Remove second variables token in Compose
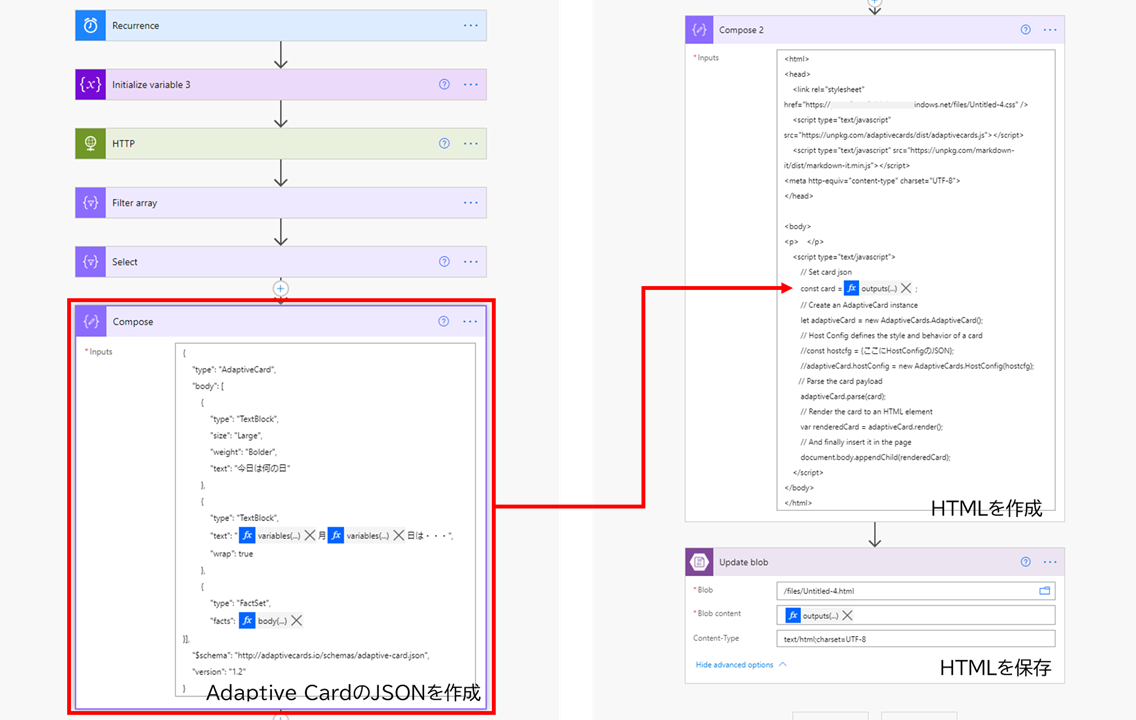The height and width of the screenshot is (720, 1136). (398, 535)
